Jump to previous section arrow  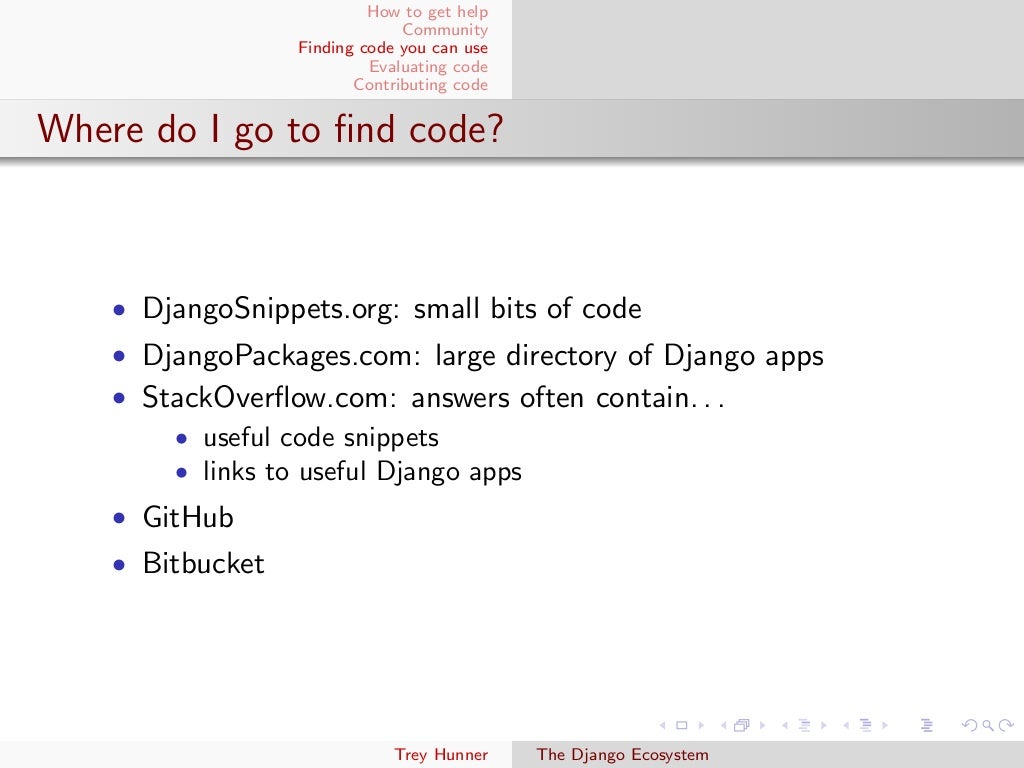tap(846, 725)
